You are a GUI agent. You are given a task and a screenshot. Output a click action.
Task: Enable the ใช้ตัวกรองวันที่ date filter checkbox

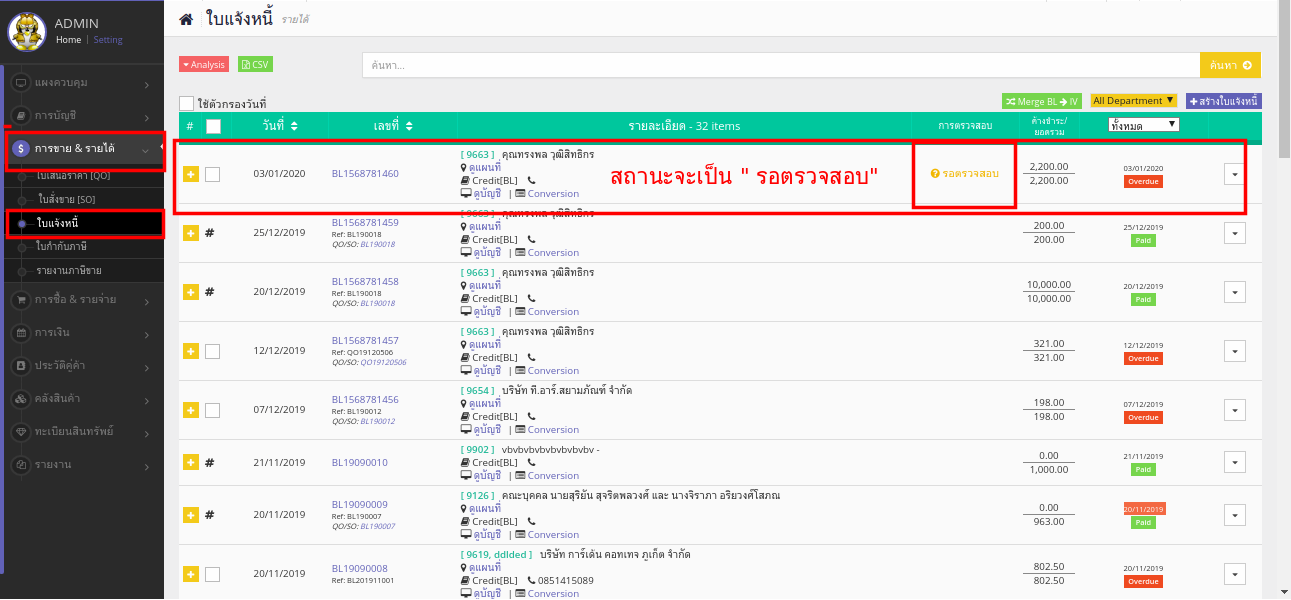[x=186, y=103]
